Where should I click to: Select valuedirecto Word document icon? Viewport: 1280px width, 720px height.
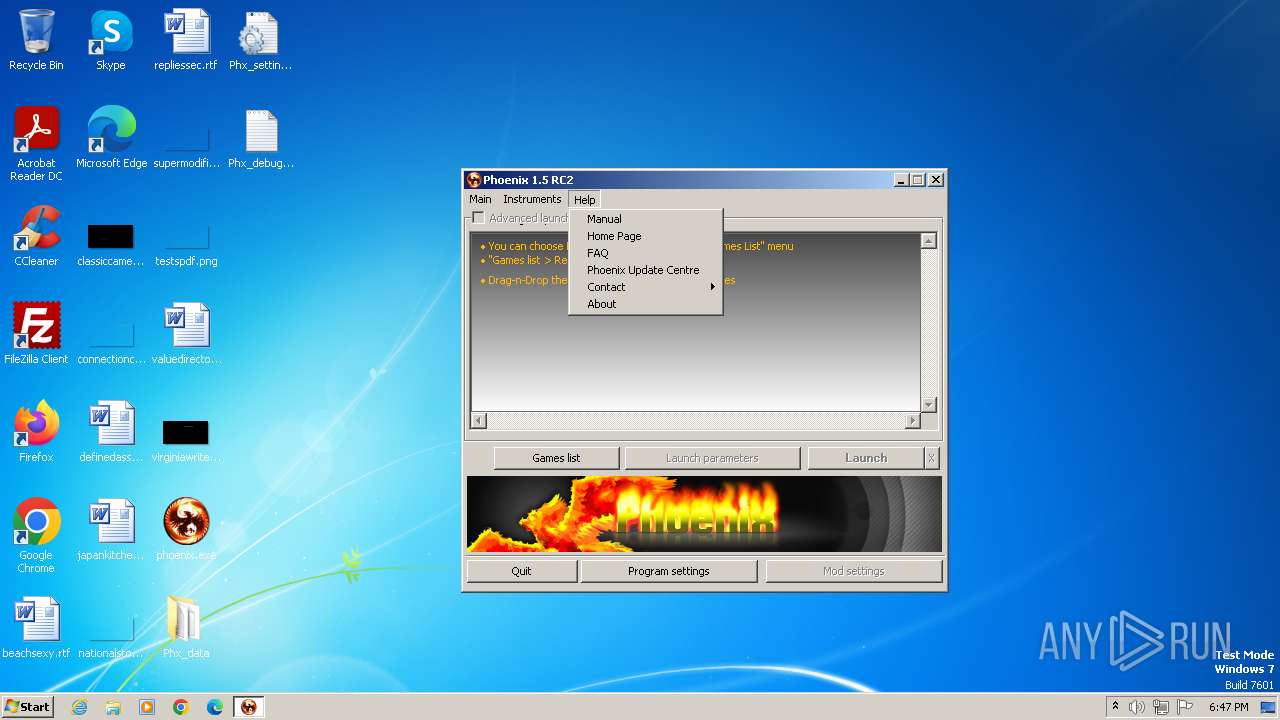coord(186,333)
